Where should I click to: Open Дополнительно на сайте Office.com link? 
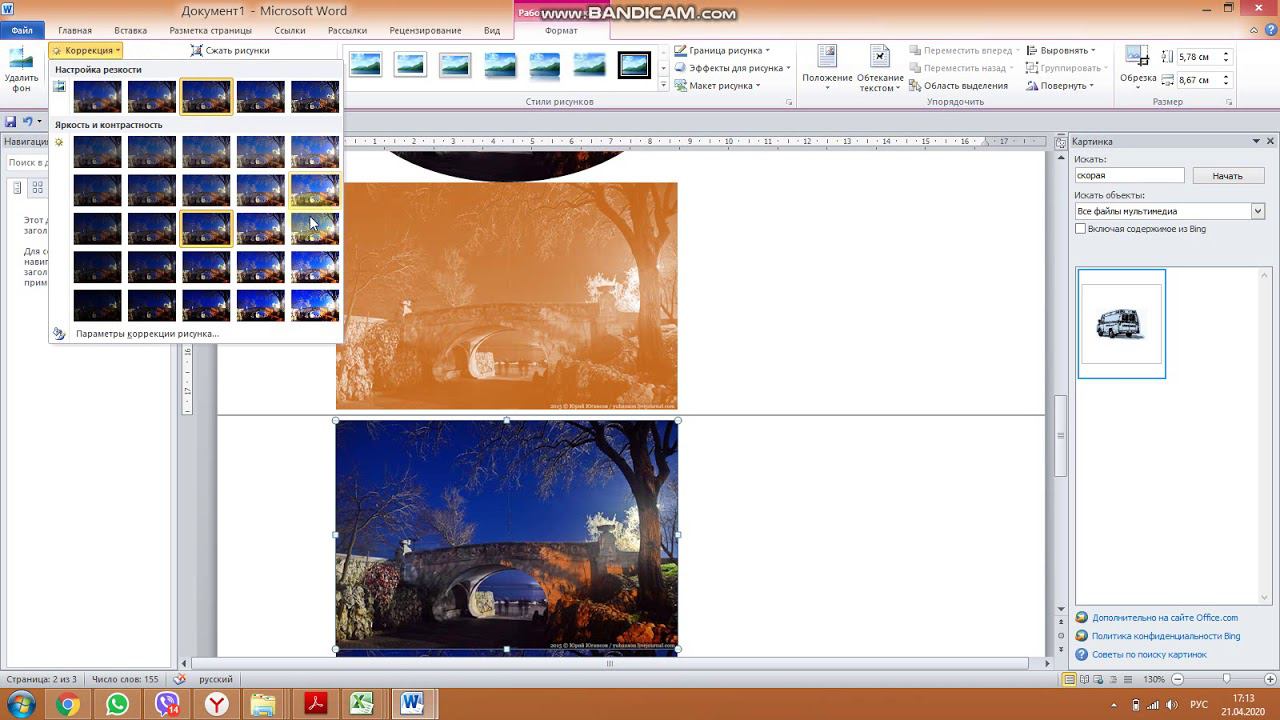(x=1165, y=618)
